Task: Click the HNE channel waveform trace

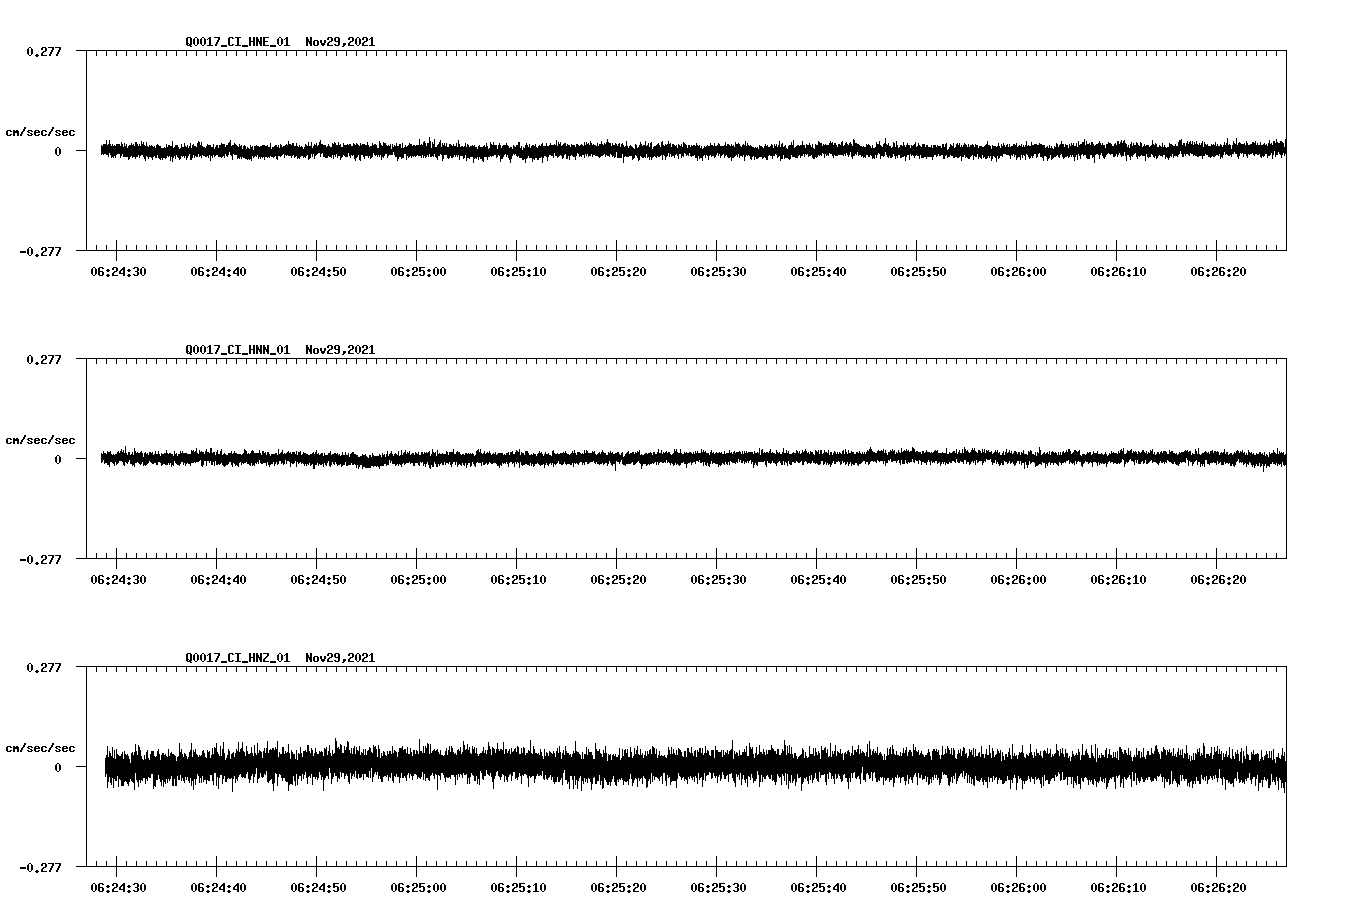Action: click(693, 150)
